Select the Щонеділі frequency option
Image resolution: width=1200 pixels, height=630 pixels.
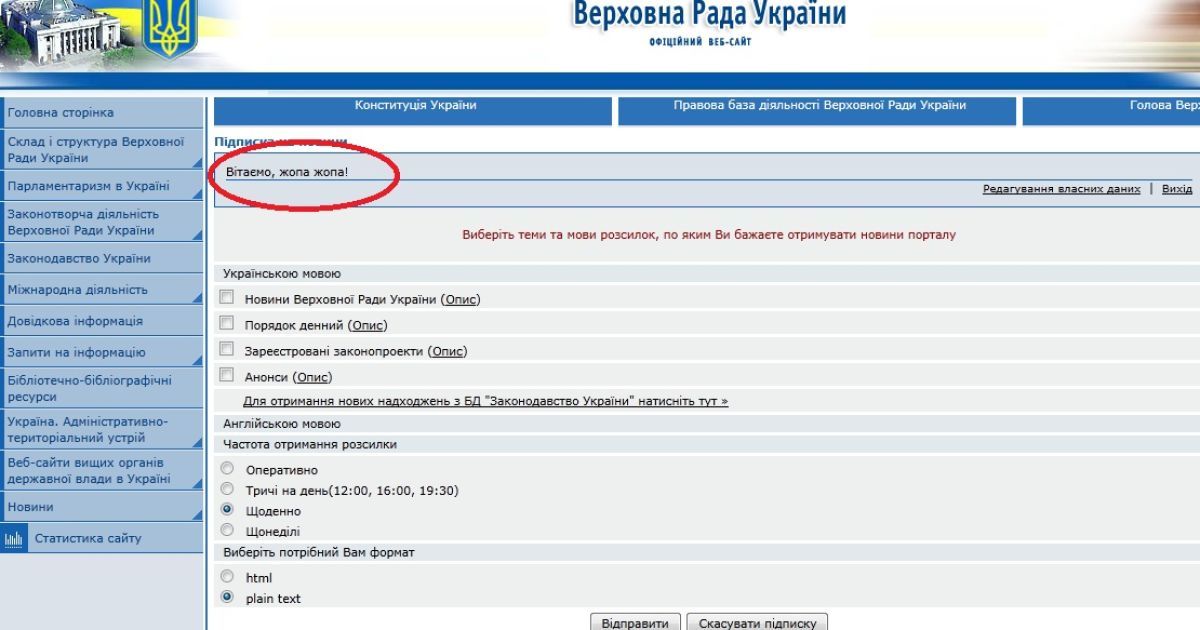pyautogui.click(x=227, y=530)
